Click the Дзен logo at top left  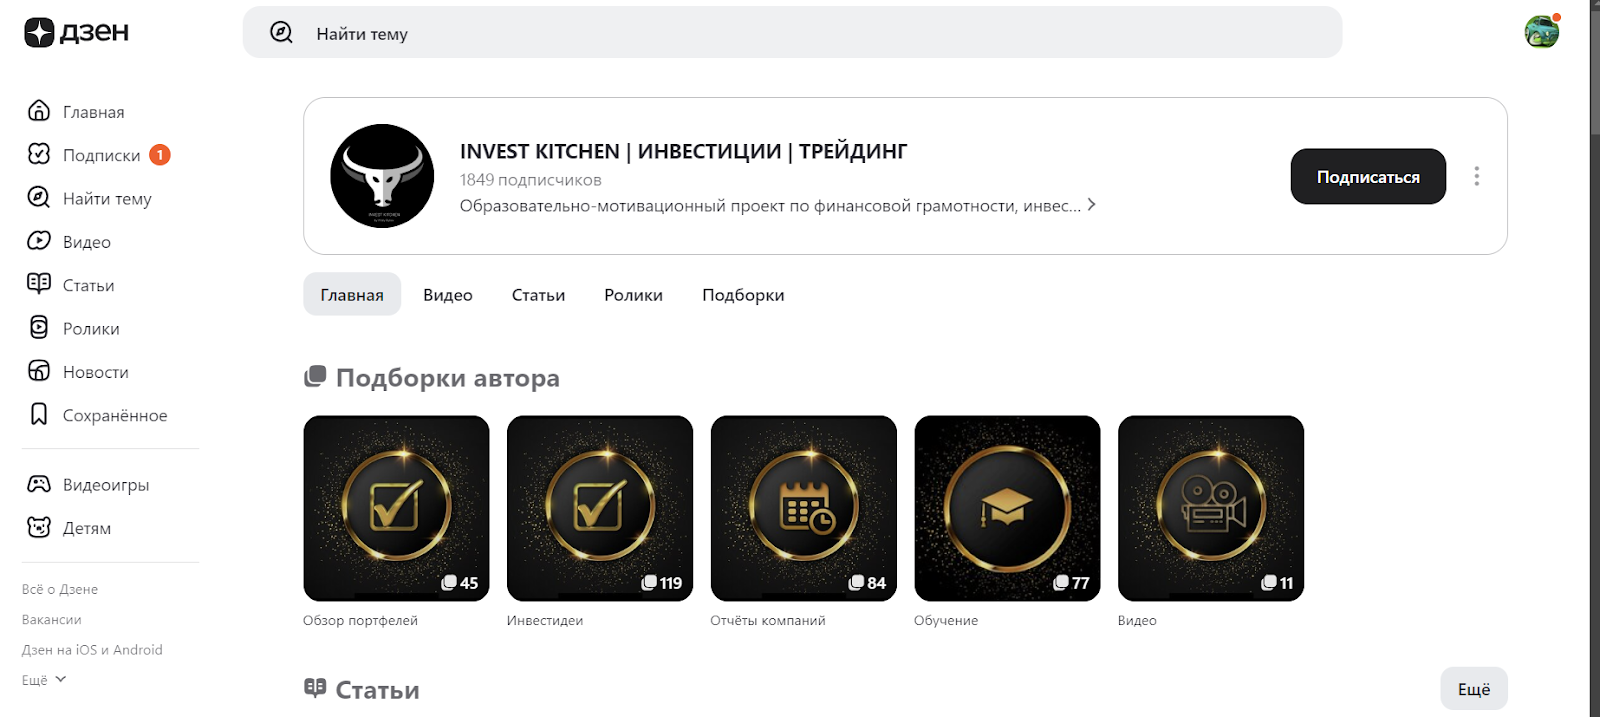click(75, 31)
